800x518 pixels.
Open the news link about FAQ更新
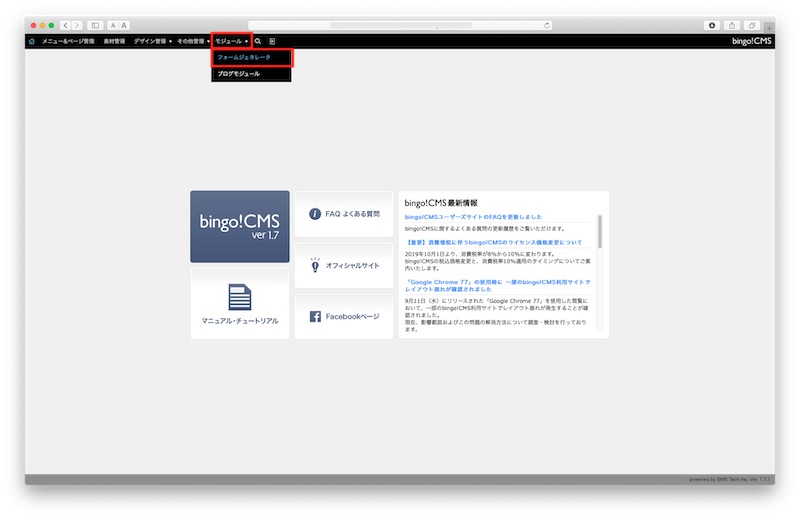(x=473, y=217)
